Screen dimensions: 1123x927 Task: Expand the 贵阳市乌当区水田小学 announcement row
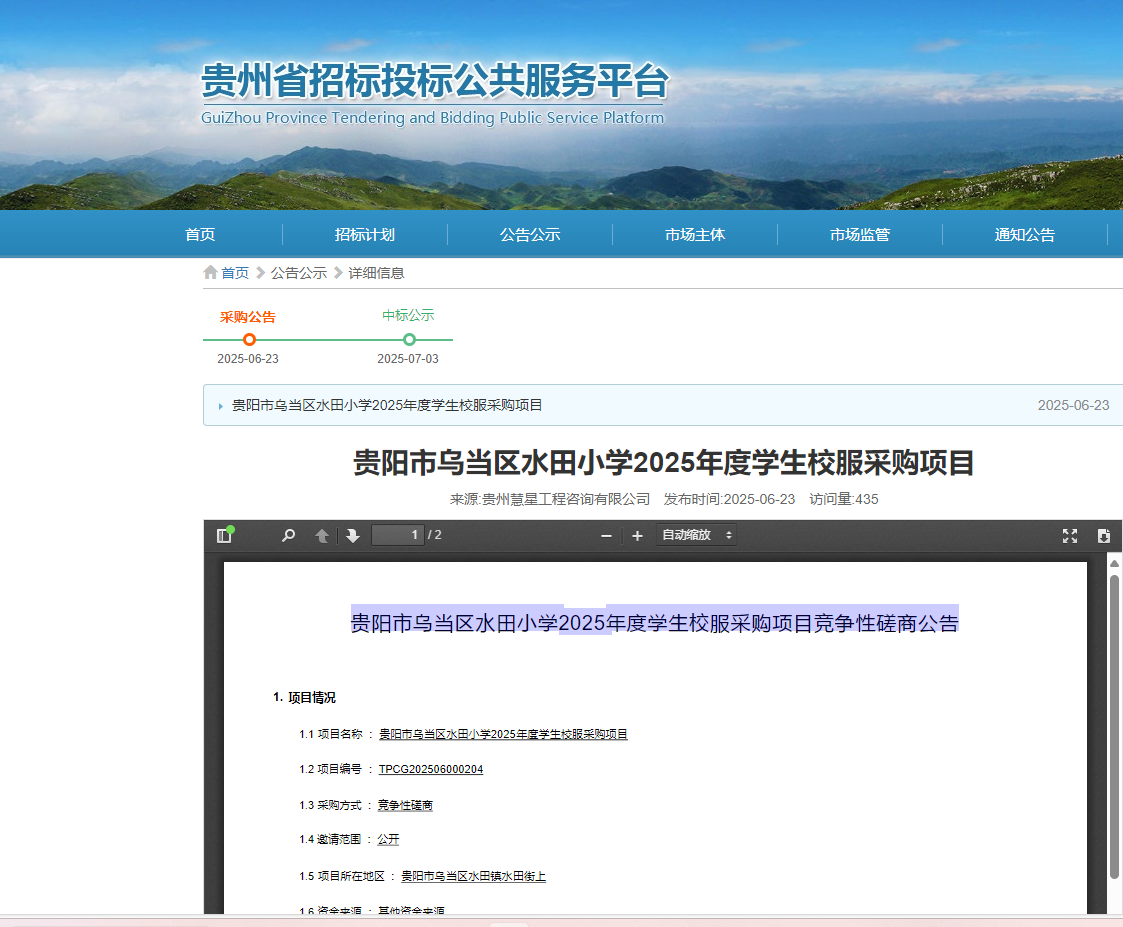[x=387, y=405]
